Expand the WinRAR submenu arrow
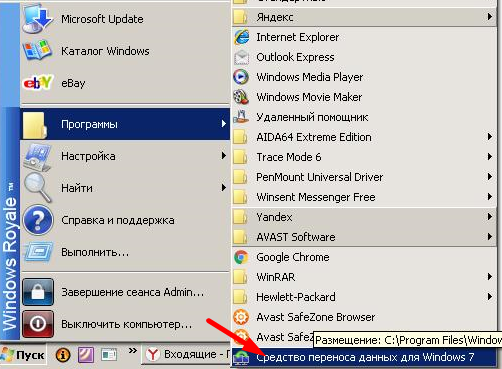Screen dimensions: 502x369 pos(490,276)
